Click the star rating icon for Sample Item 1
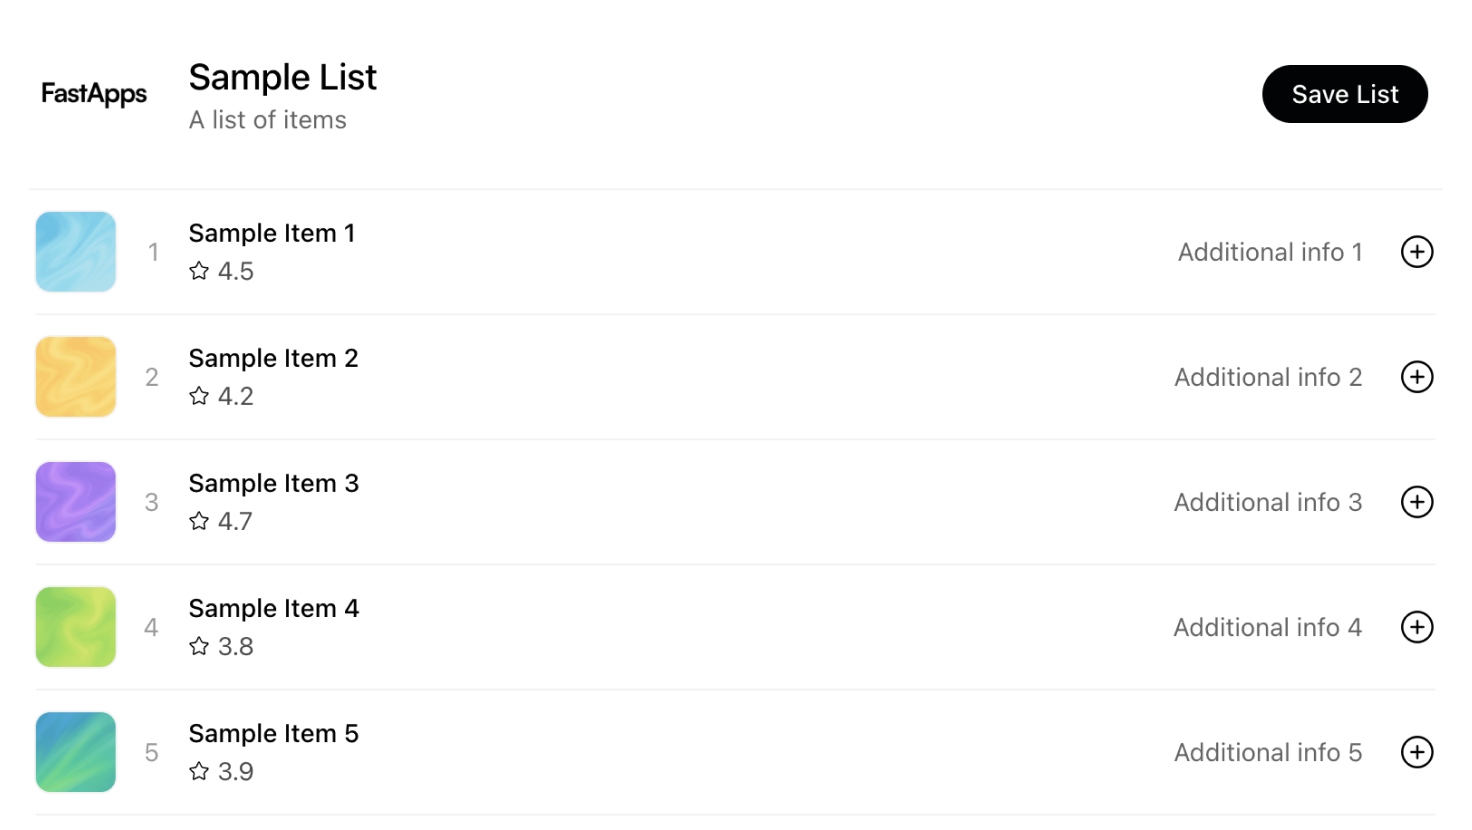The width and height of the screenshot is (1472, 830). tap(198, 271)
